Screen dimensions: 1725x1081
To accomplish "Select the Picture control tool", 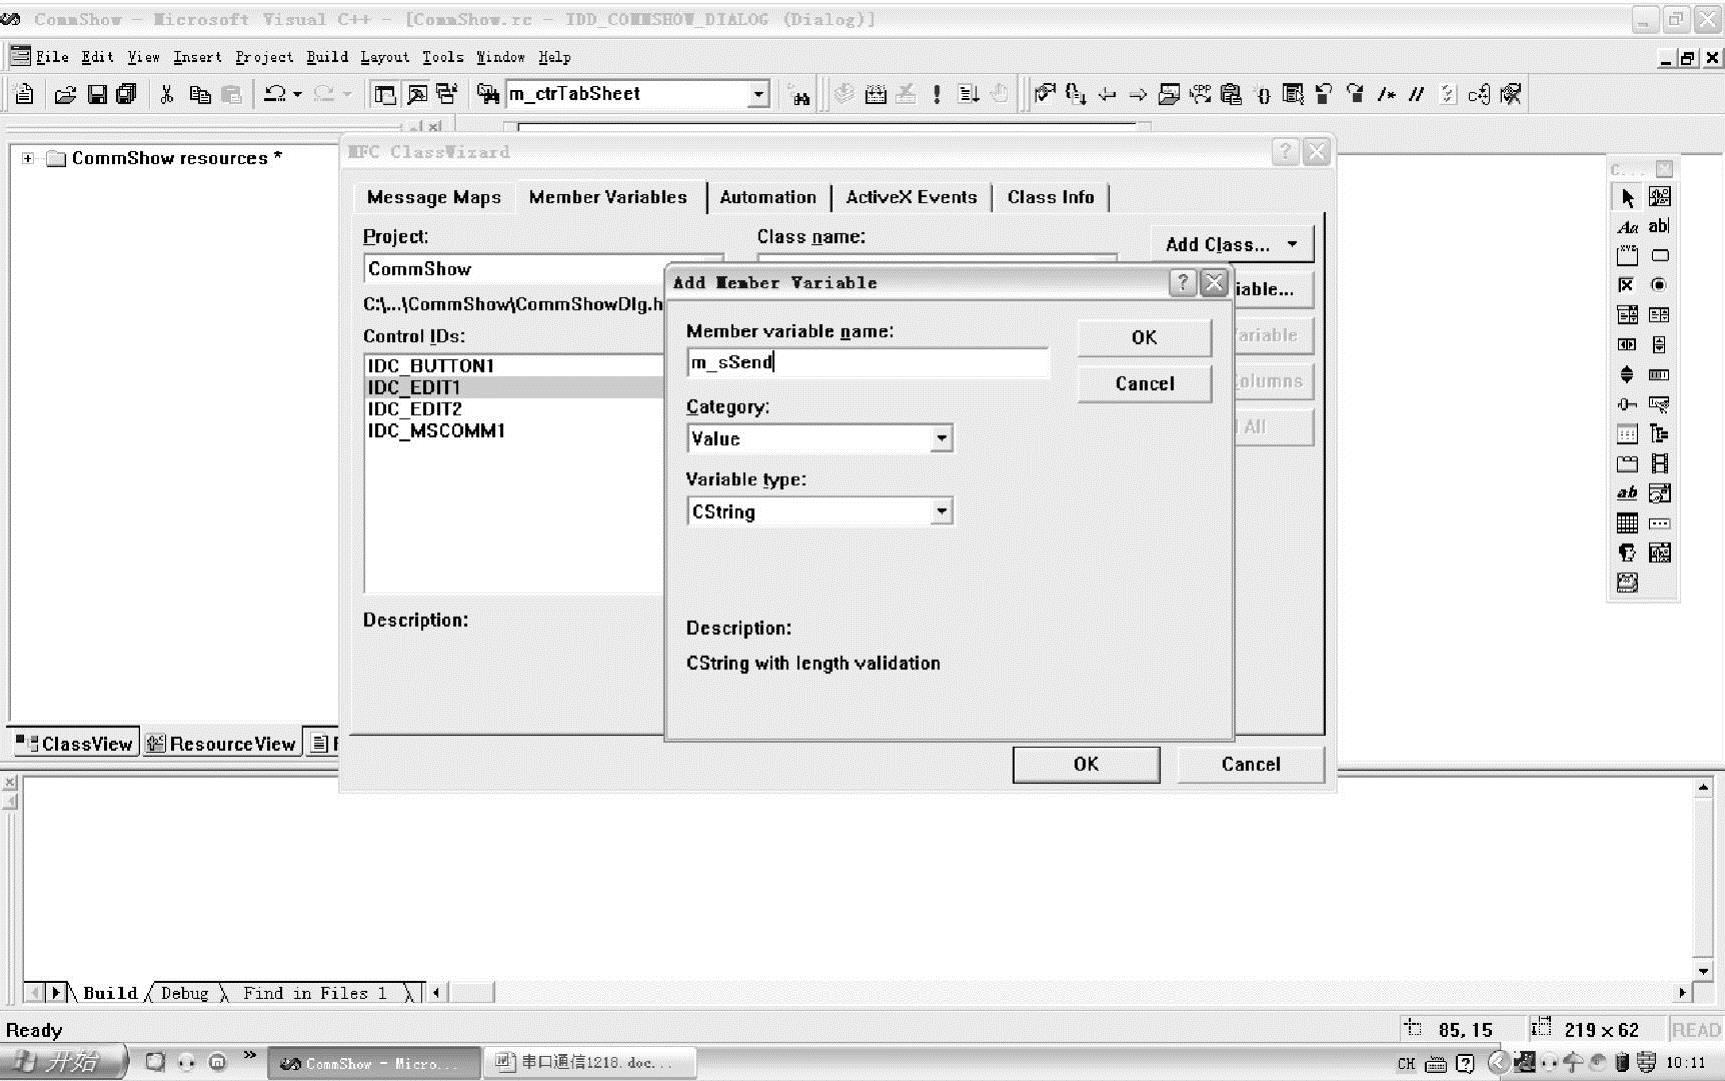I will pos(1659,197).
